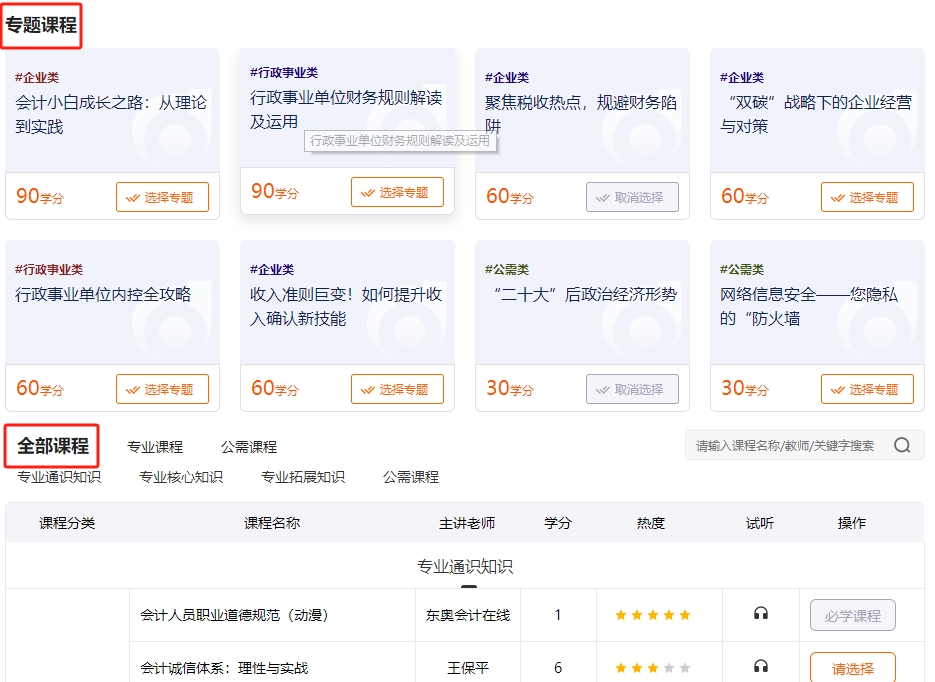Viewport: 935px width, 682px height.
Task: Select the 网络信息安全 topic
Action: tap(869, 388)
